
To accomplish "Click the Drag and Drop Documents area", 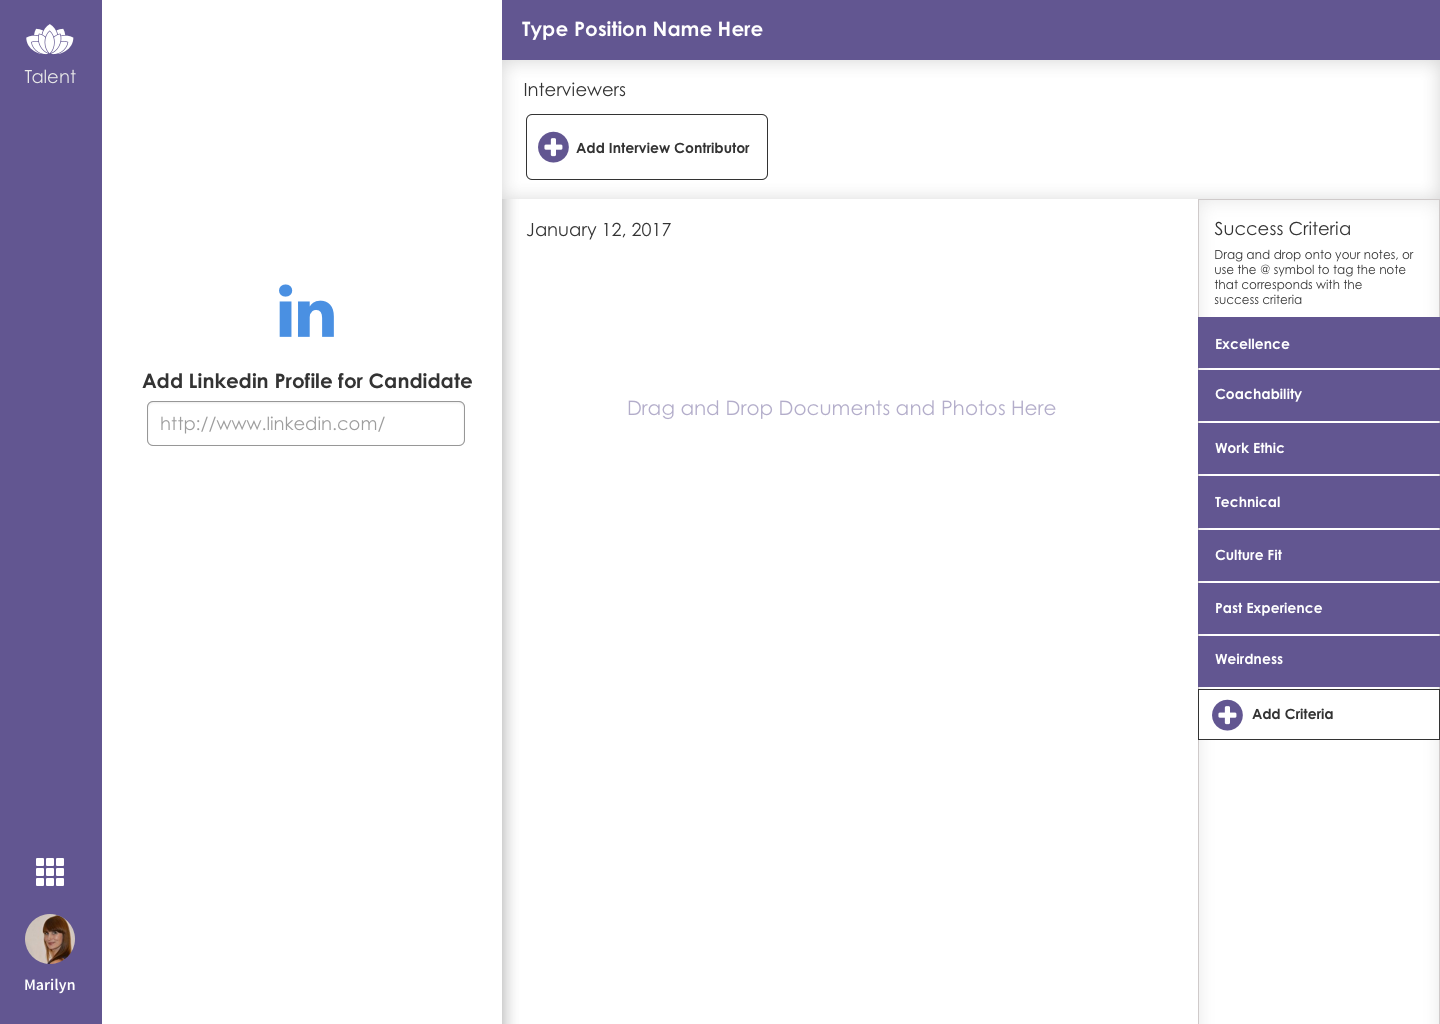I will coord(841,408).
